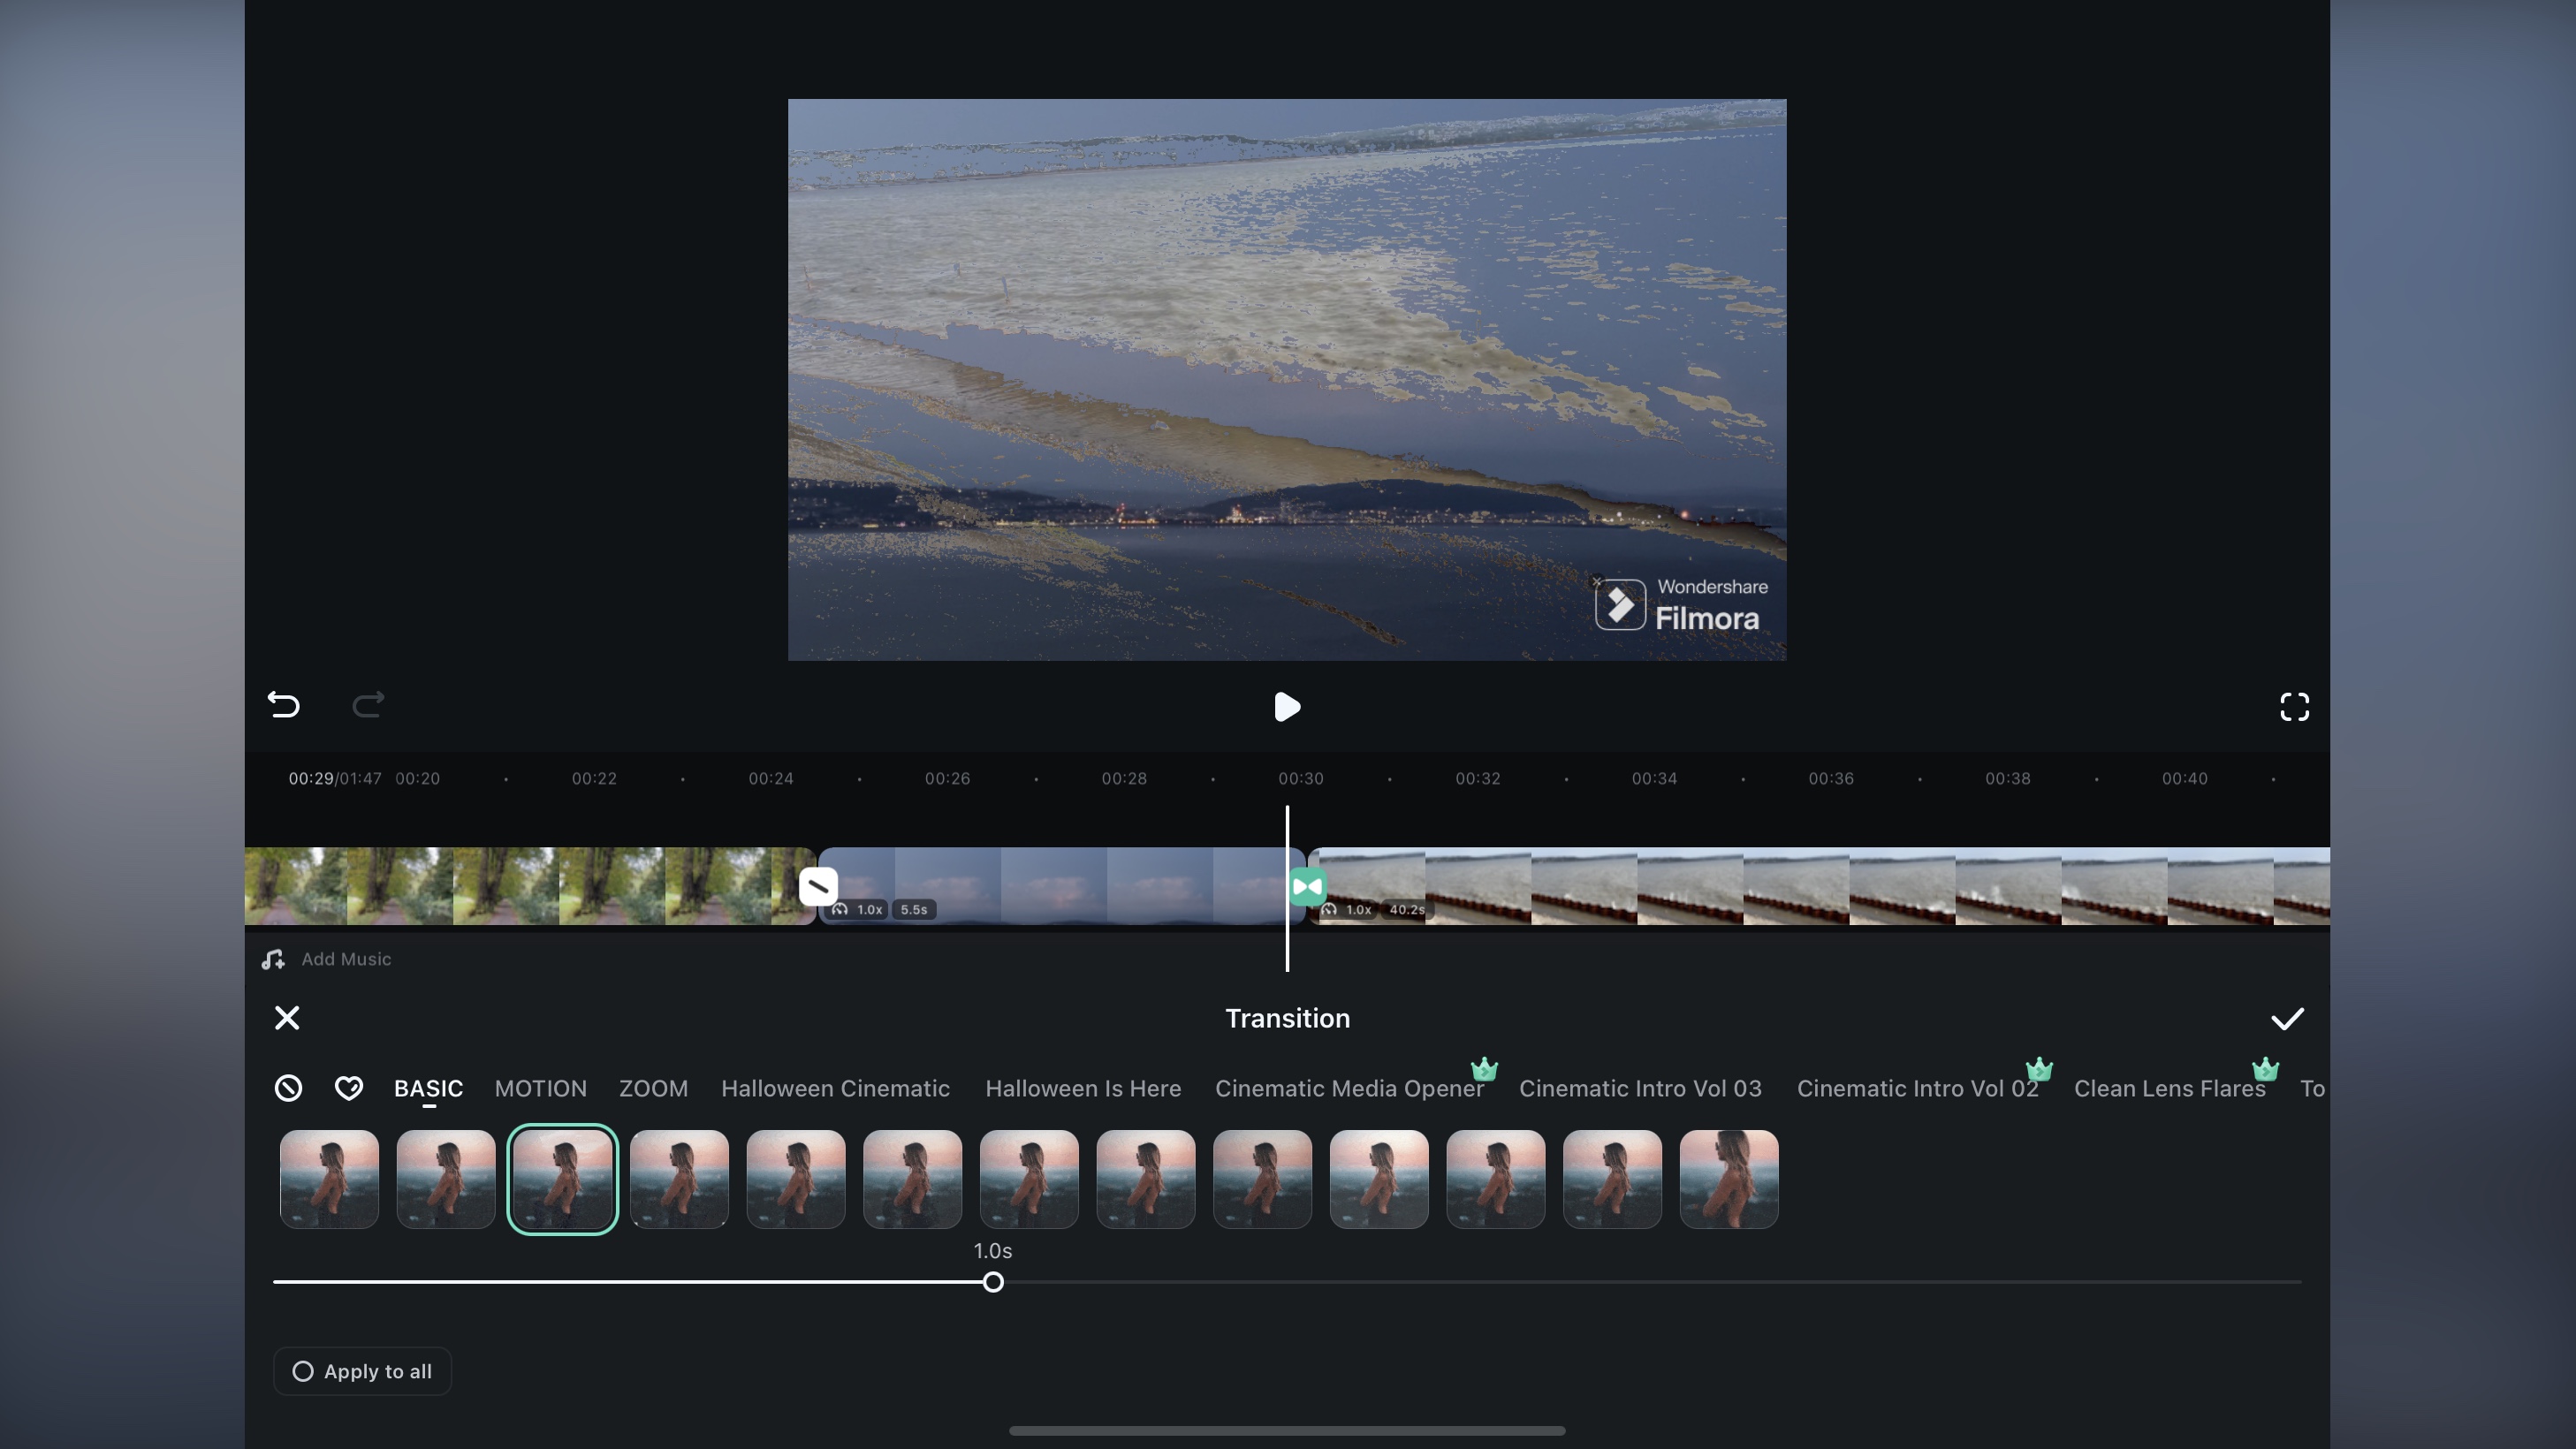Close the Transition panel

(x=286, y=1017)
